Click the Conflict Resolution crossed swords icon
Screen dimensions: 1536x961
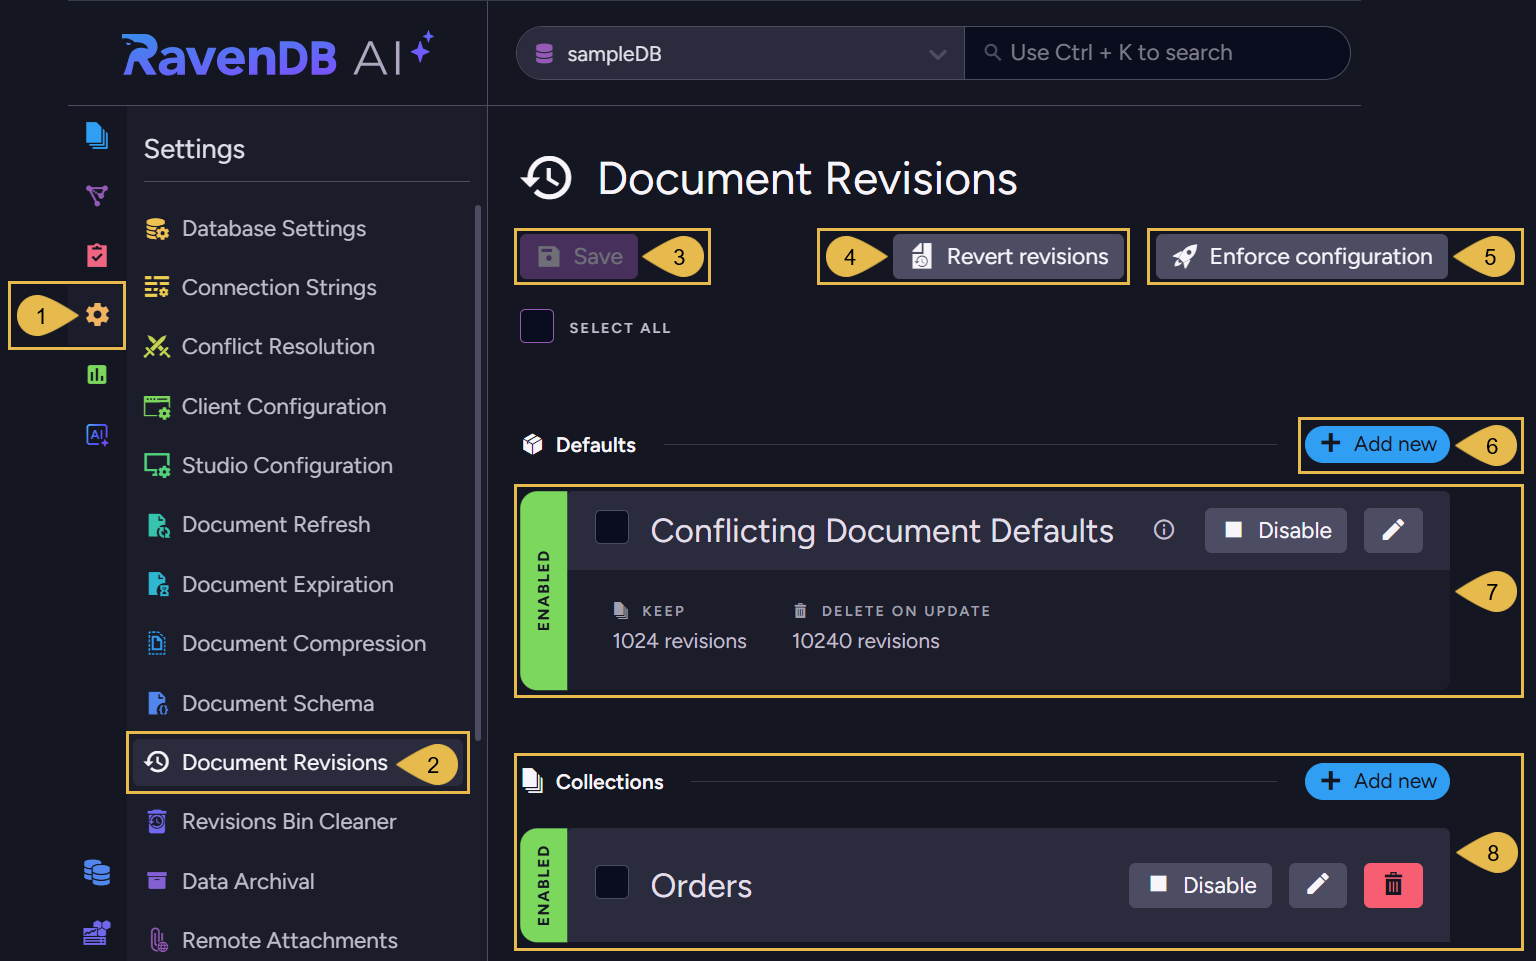[157, 347]
